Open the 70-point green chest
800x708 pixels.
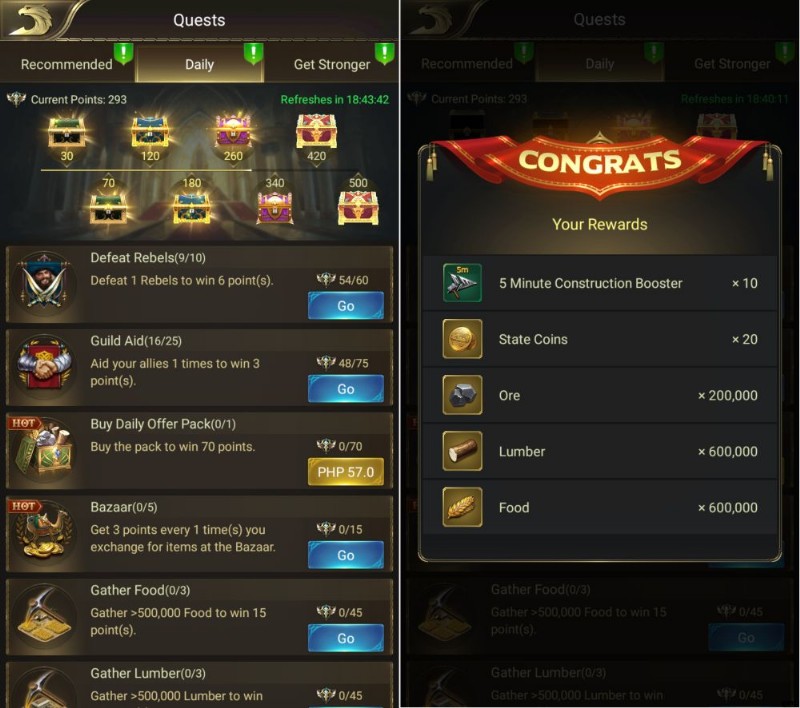108,208
